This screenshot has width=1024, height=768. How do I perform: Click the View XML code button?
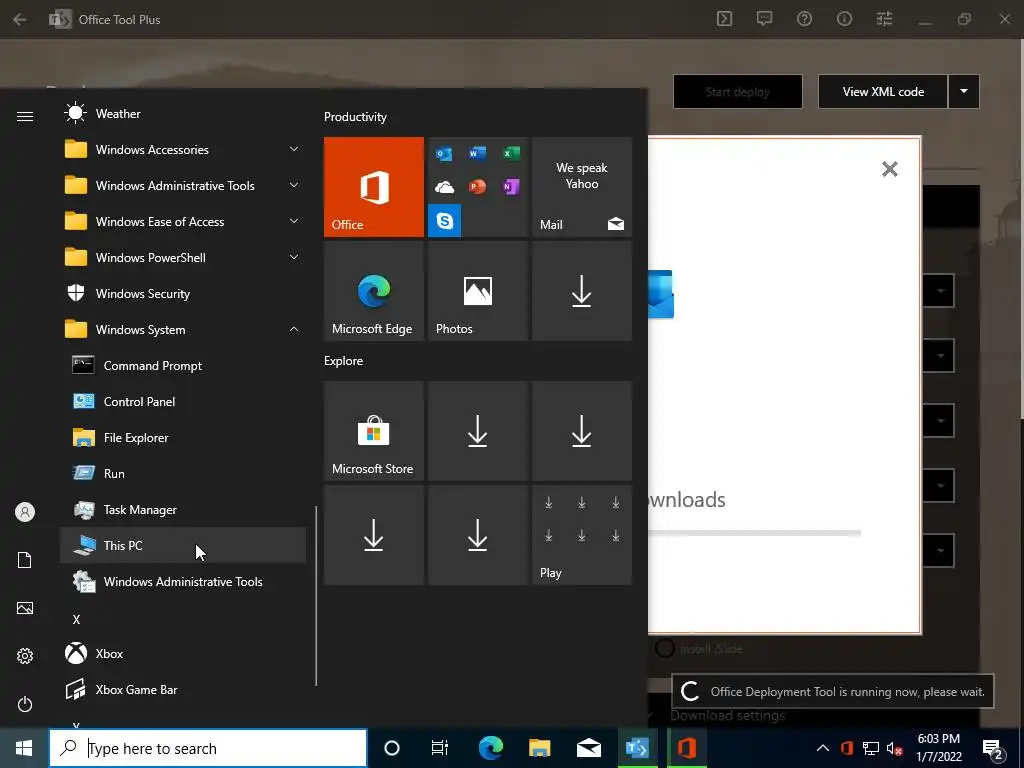pyautogui.click(x=883, y=91)
